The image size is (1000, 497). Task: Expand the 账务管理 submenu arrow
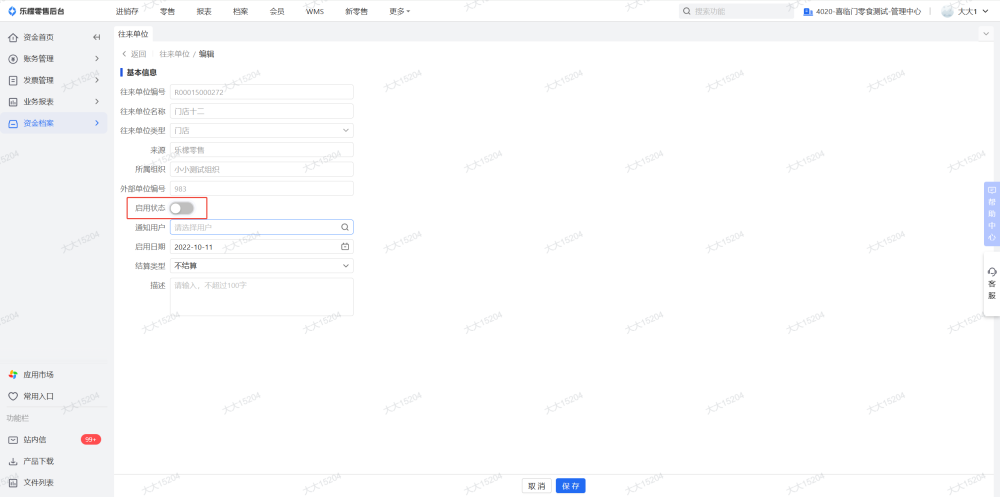tap(97, 59)
